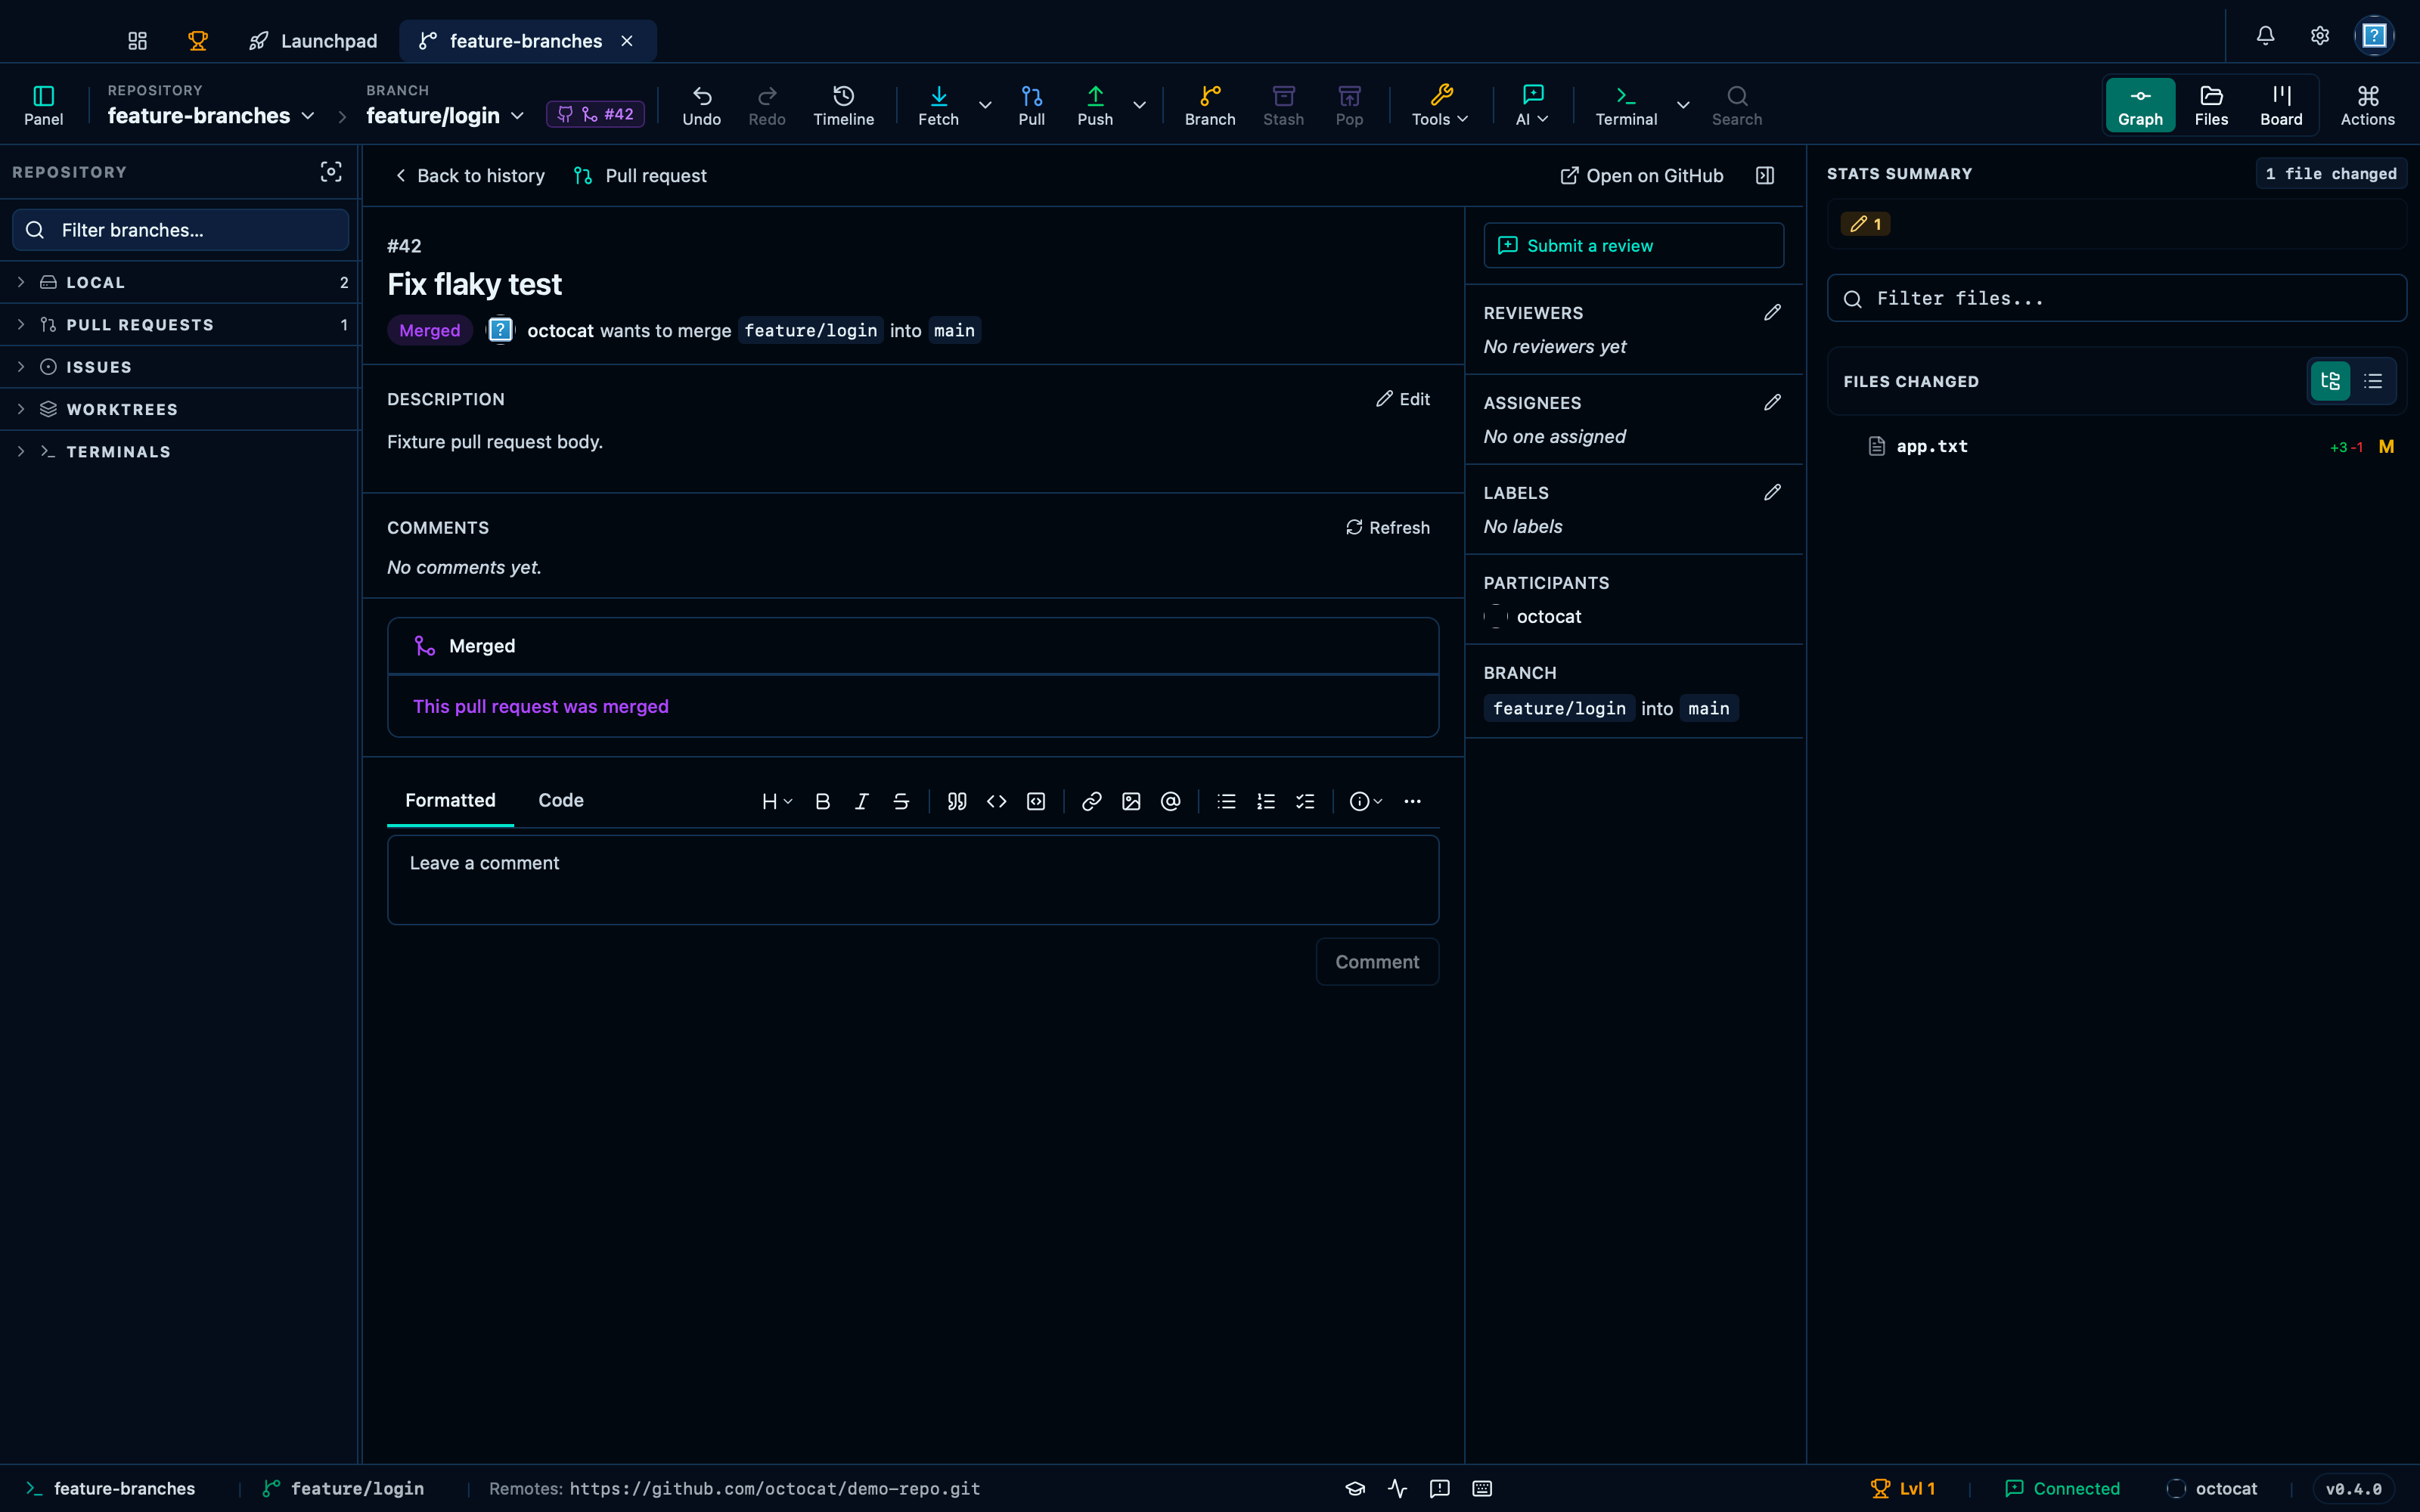Open the AI menu
The image size is (2420, 1512).
pyautogui.click(x=1532, y=105)
